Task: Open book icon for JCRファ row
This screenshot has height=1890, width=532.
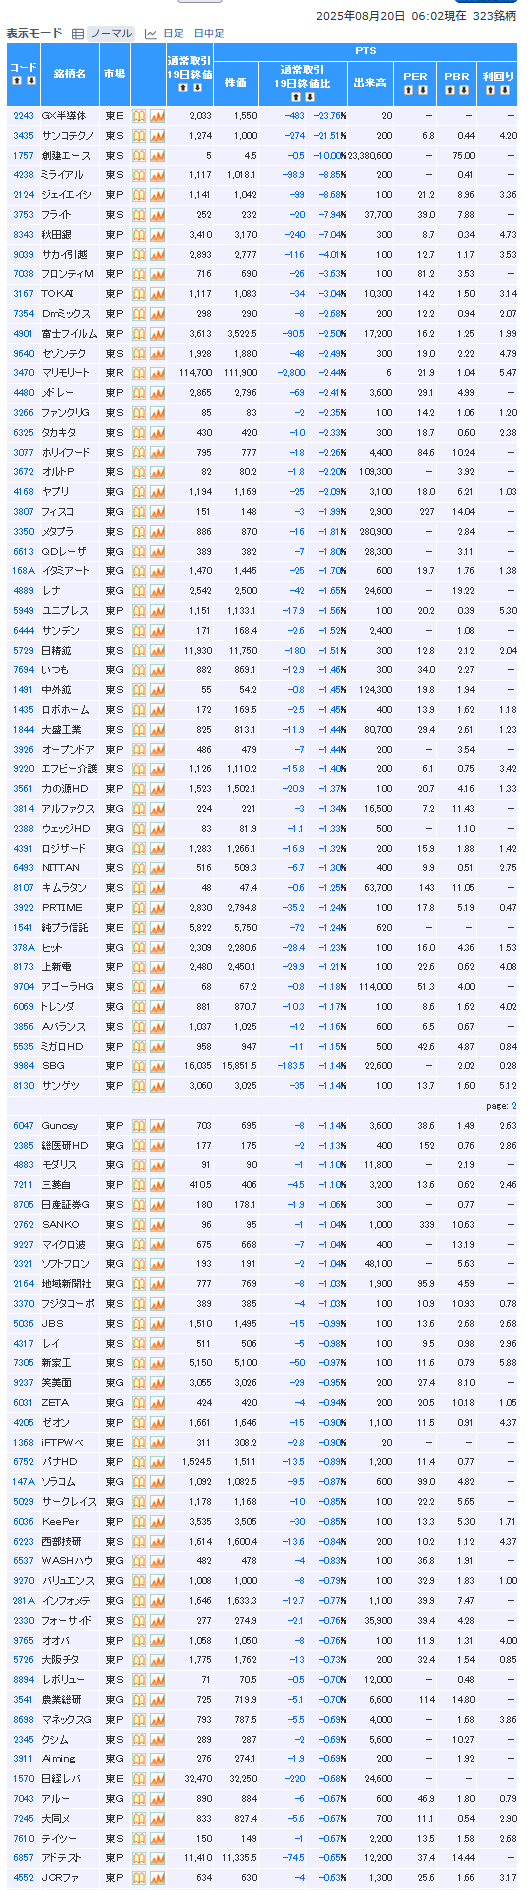Action: coord(139,1878)
